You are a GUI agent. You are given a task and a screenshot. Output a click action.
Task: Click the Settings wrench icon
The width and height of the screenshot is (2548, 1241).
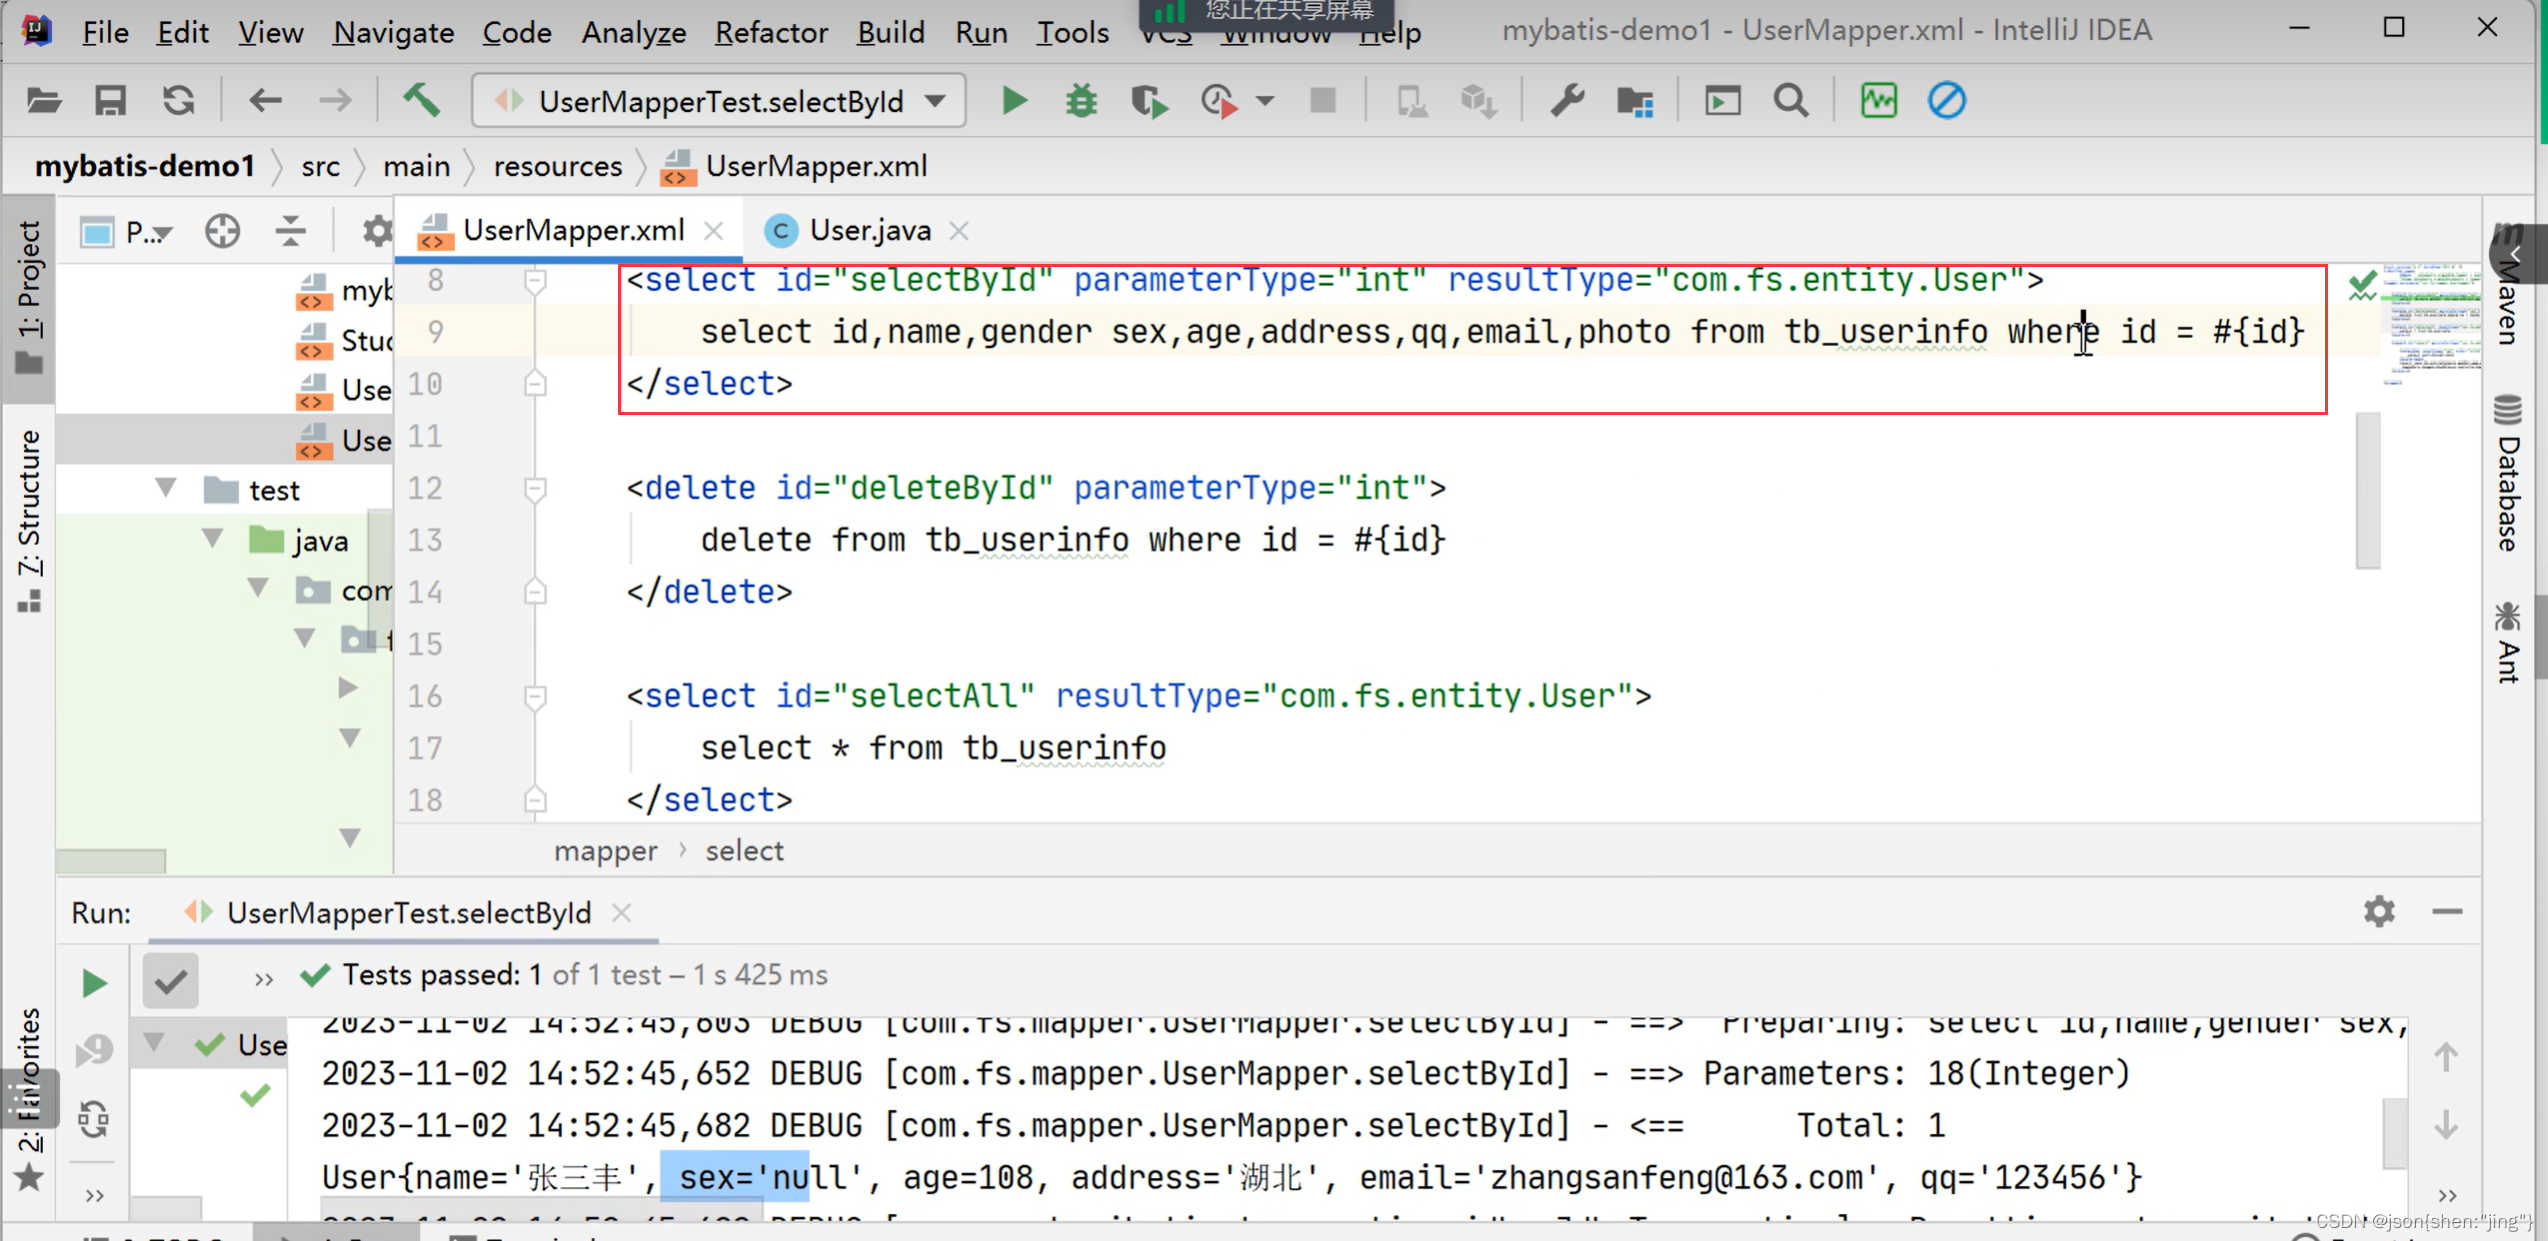[1567, 101]
